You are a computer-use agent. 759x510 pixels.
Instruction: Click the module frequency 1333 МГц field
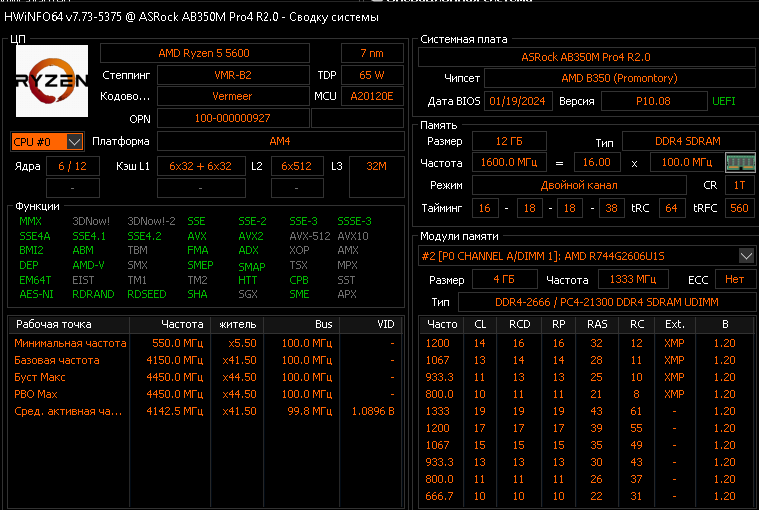[x=633, y=279]
